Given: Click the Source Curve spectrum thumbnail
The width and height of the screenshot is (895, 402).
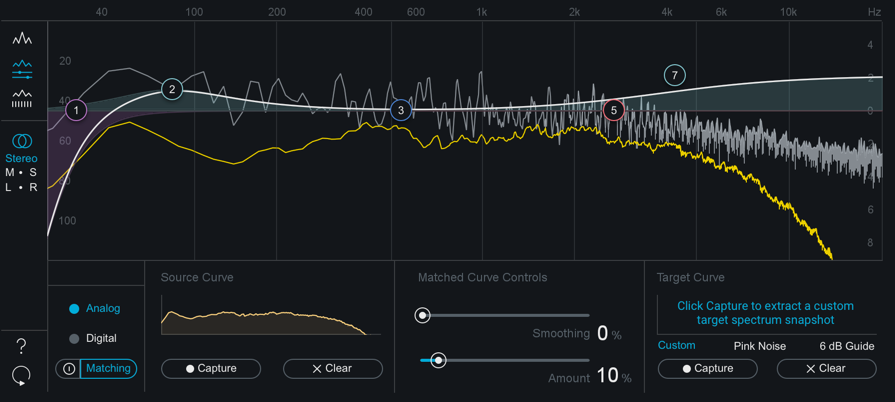Looking at the screenshot, I should coord(271,315).
